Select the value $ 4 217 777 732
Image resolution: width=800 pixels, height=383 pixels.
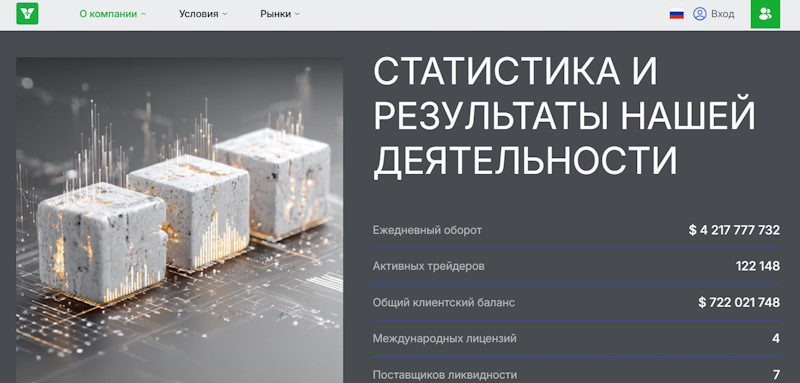point(734,230)
